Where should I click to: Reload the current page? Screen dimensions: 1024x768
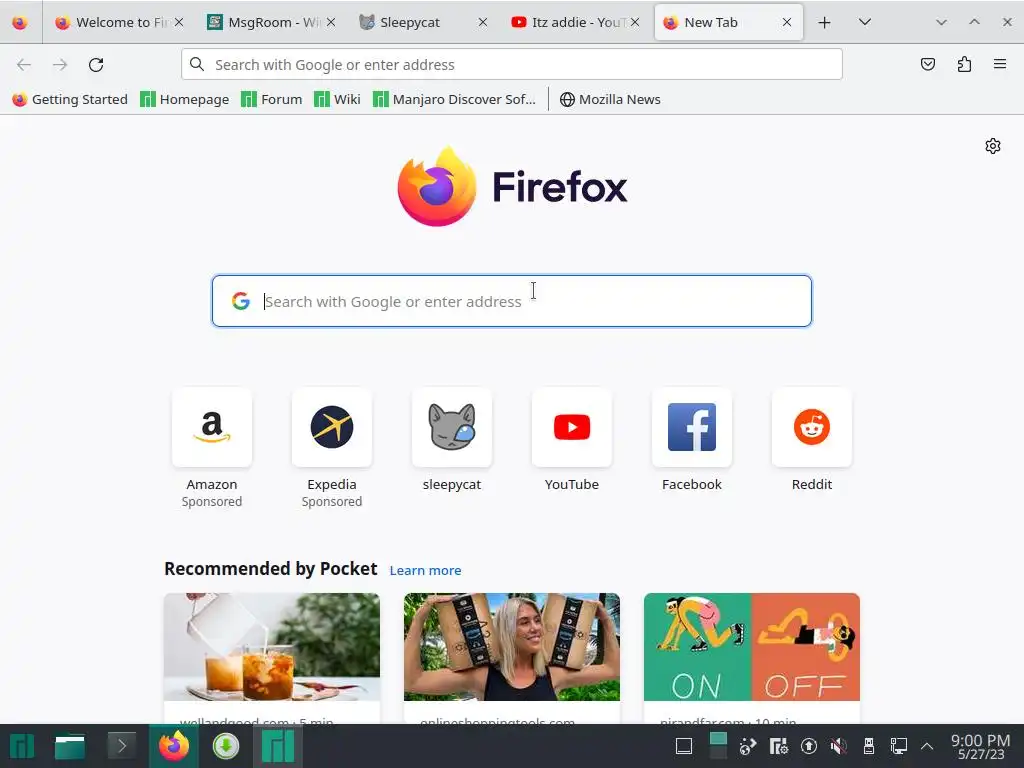(x=96, y=65)
